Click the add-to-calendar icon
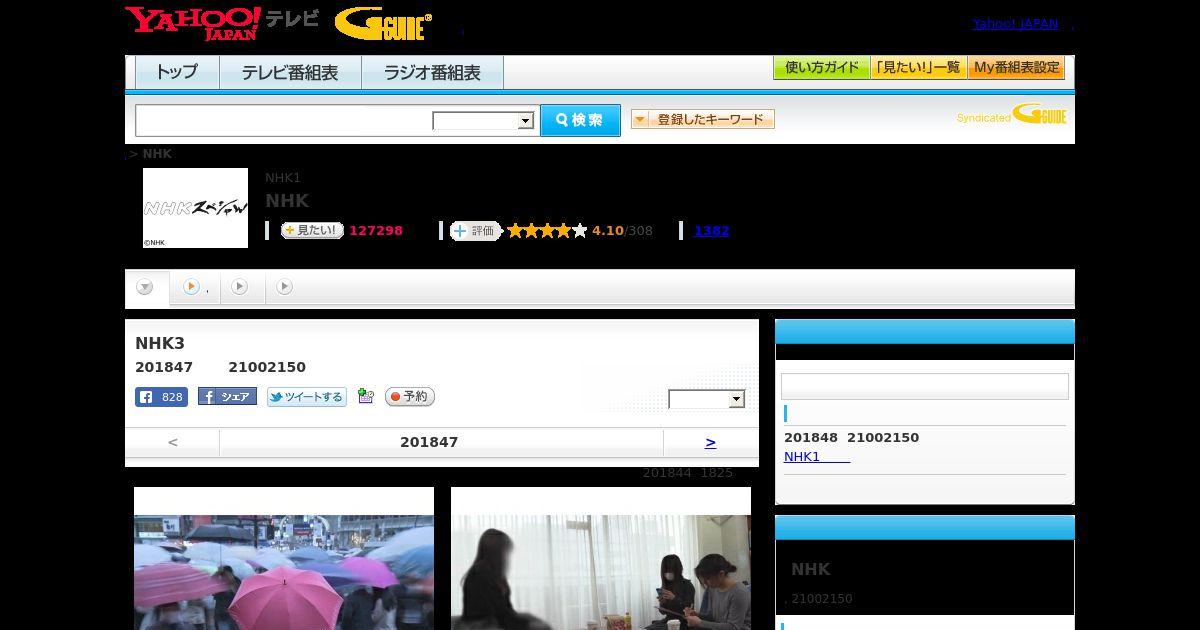1200x630 pixels. point(366,397)
